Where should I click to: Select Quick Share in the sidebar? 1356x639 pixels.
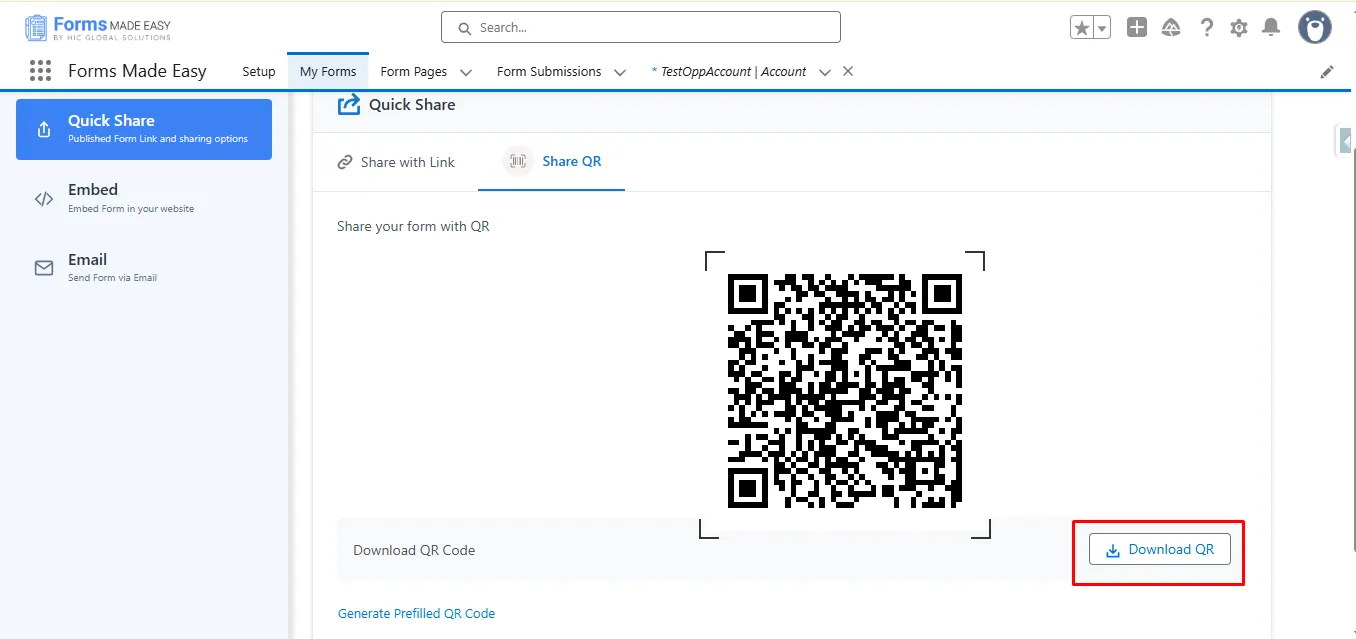(144, 129)
